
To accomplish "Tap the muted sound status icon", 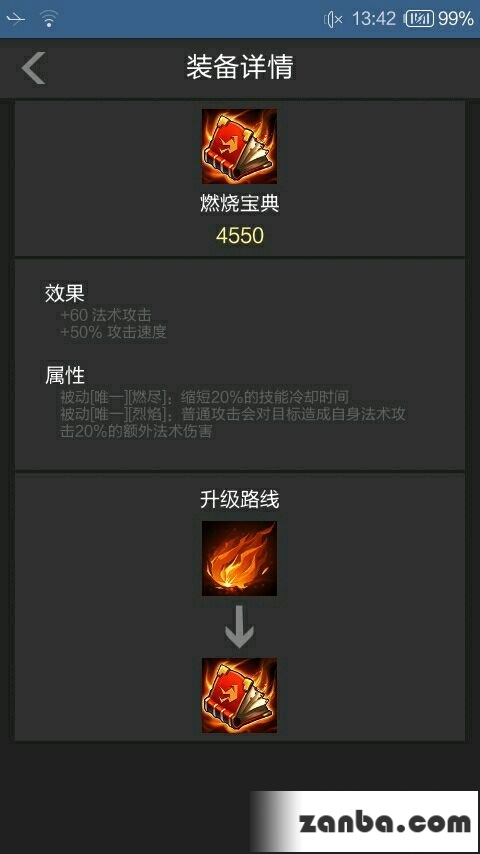I will [333, 20].
